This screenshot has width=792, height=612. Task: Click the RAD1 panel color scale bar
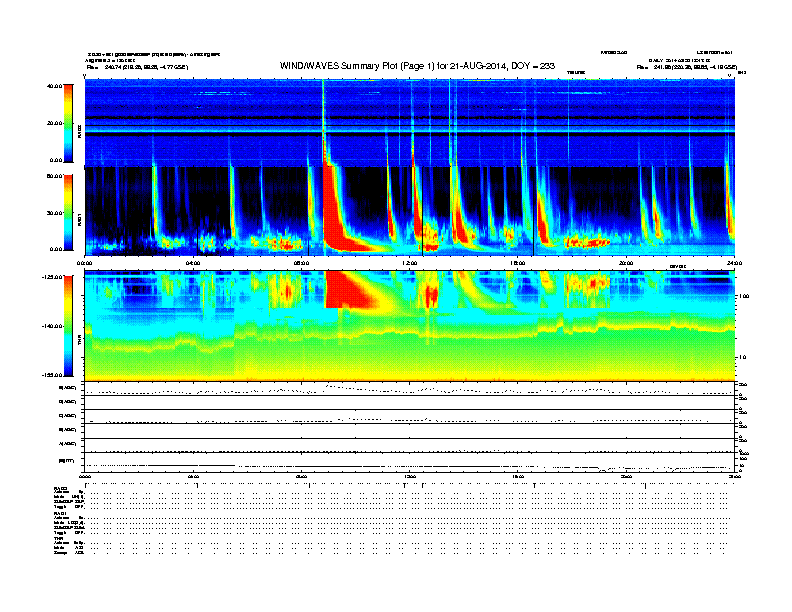(68, 213)
